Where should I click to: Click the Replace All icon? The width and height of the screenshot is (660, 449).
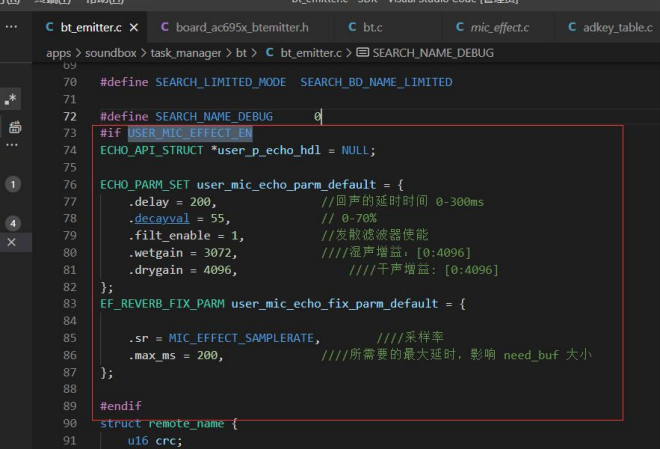pos(15,127)
